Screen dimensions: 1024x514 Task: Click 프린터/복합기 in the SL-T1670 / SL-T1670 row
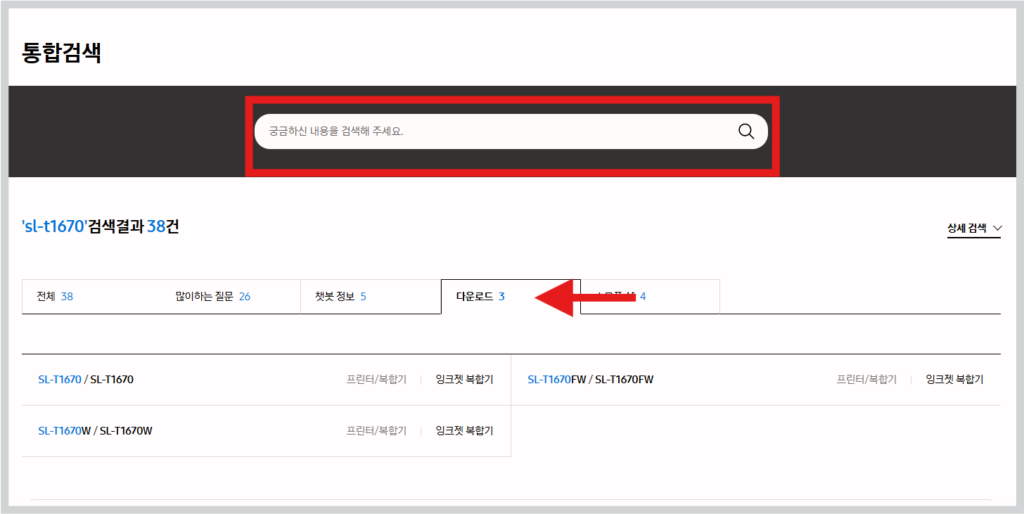click(x=376, y=379)
